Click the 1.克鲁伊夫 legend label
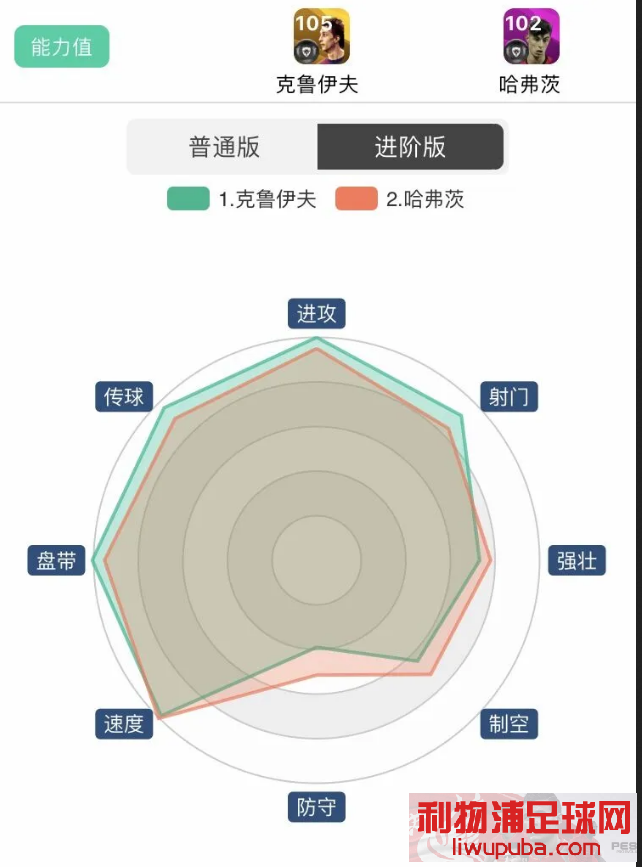 (268, 199)
